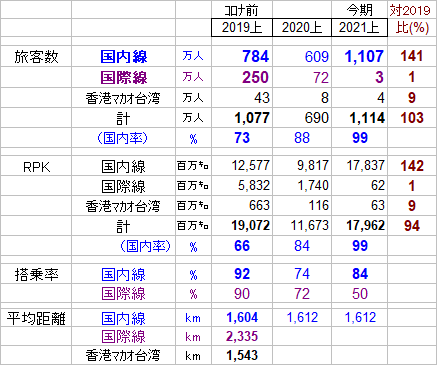437x365 pixels.
Task: Select the 1,077 total passengers cell
Action: (x=252, y=118)
